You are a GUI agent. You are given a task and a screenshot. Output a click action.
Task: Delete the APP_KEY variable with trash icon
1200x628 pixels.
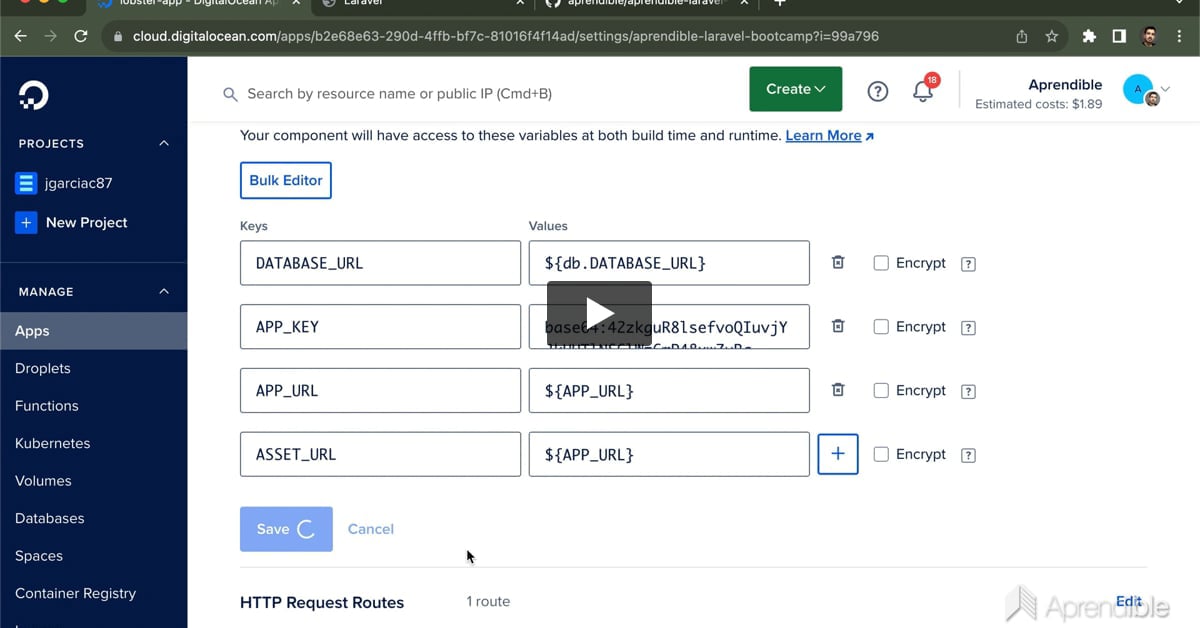(x=838, y=326)
